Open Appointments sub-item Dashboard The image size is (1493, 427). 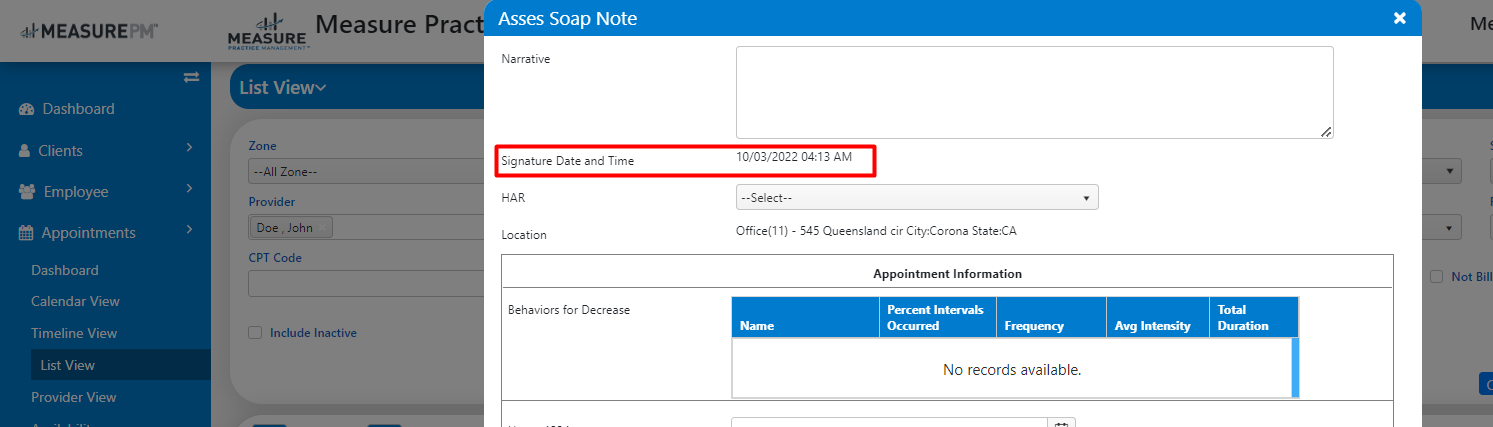[x=65, y=270]
